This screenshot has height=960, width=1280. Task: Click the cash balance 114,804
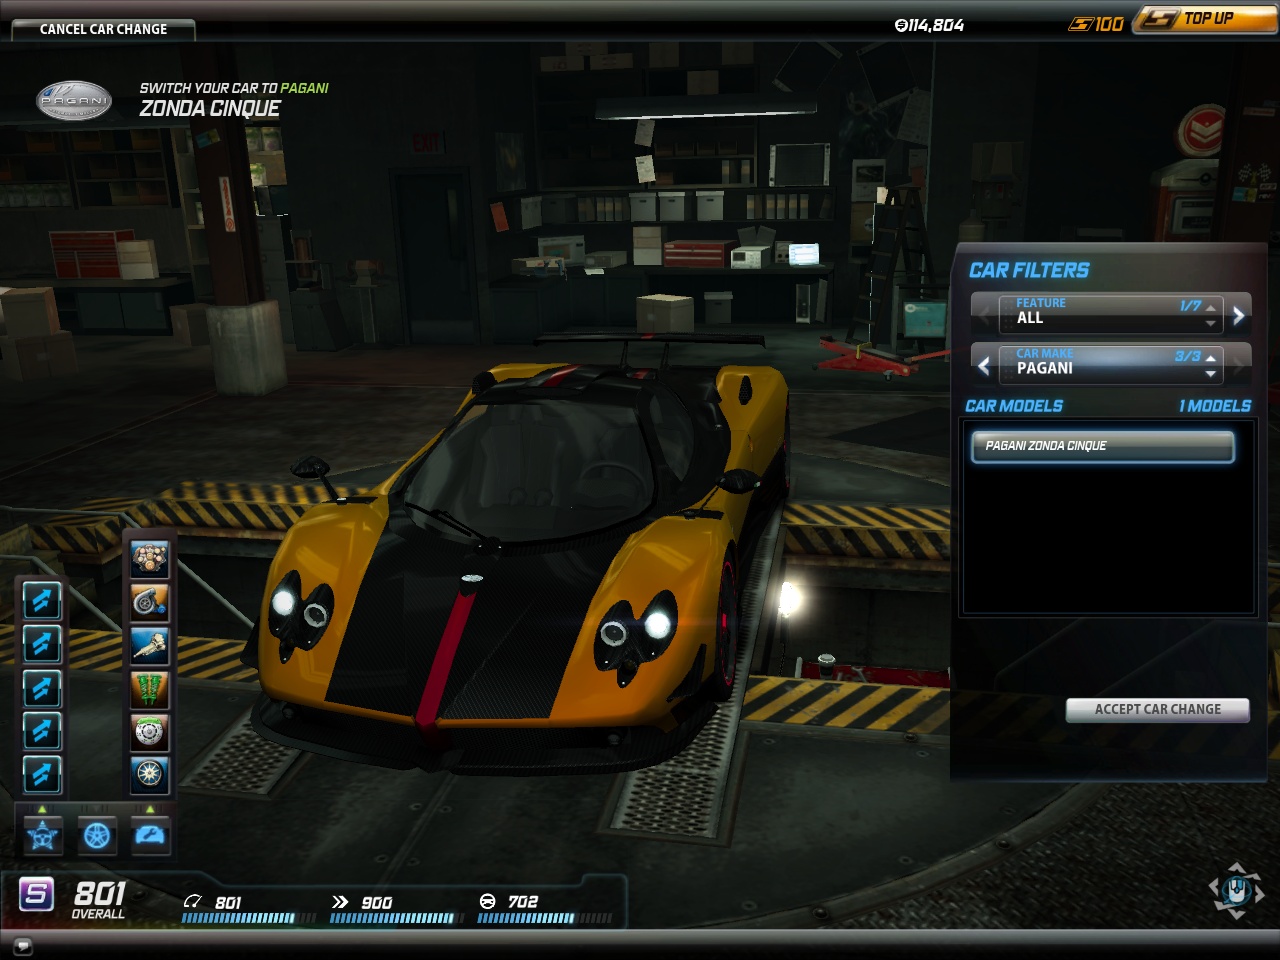pos(929,25)
